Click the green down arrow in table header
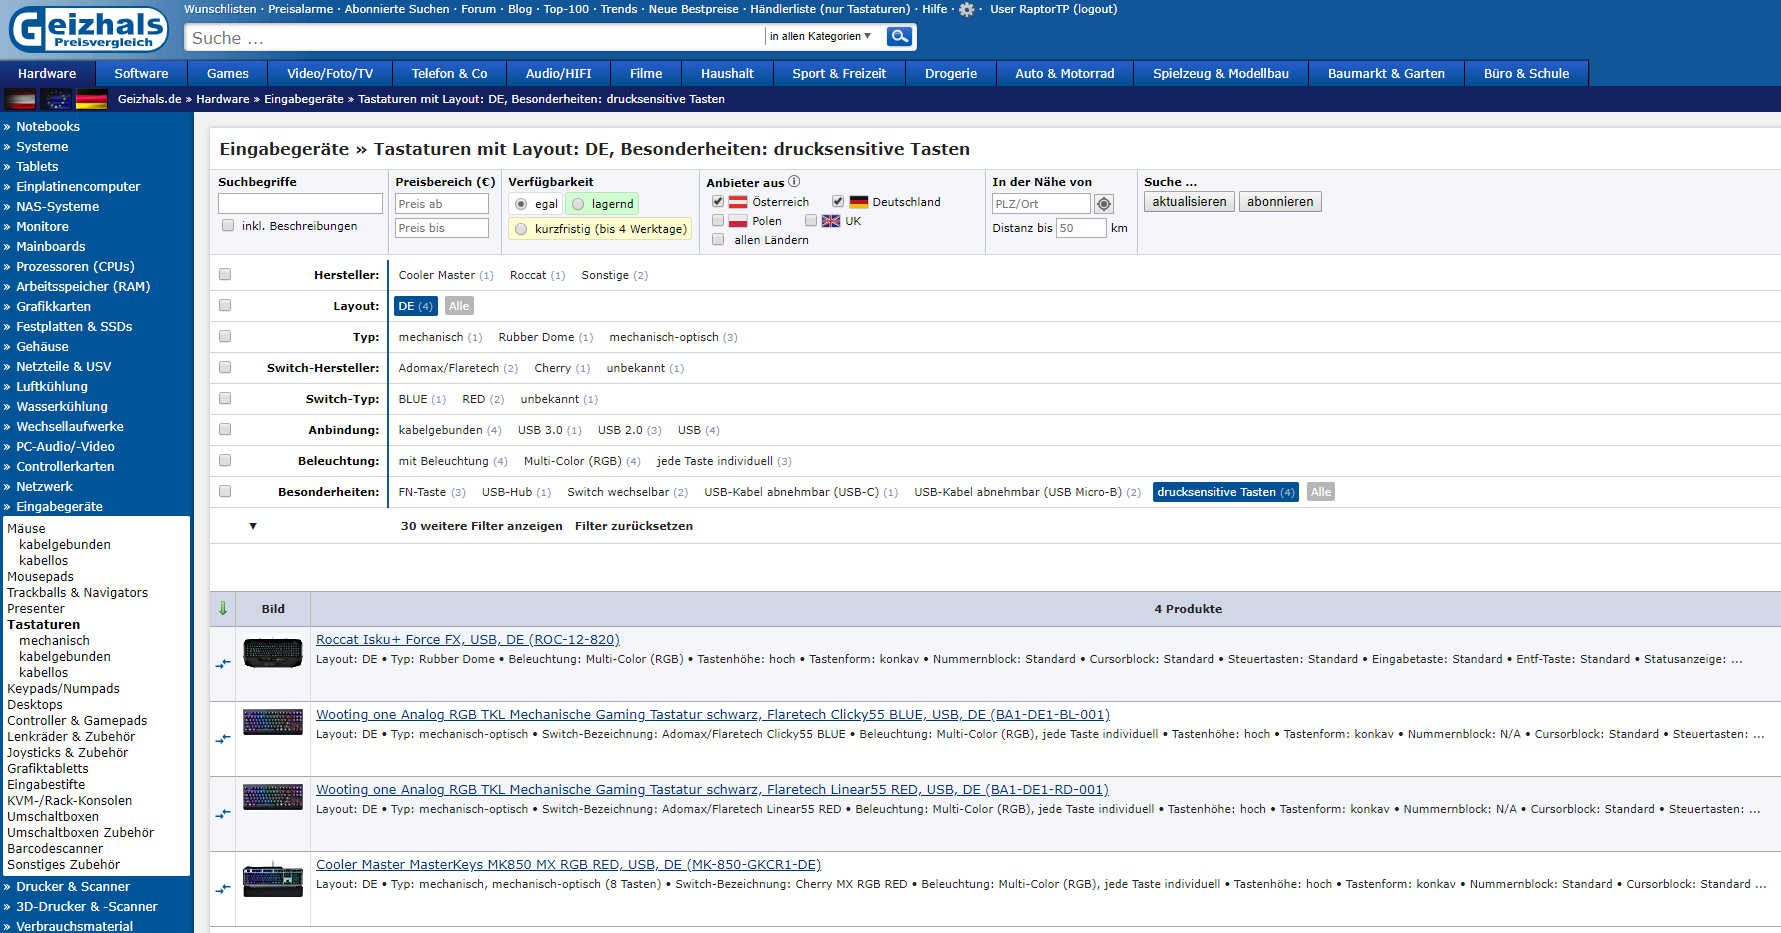The height and width of the screenshot is (933, 1781). pyautogui.click(x=223, y=608)
